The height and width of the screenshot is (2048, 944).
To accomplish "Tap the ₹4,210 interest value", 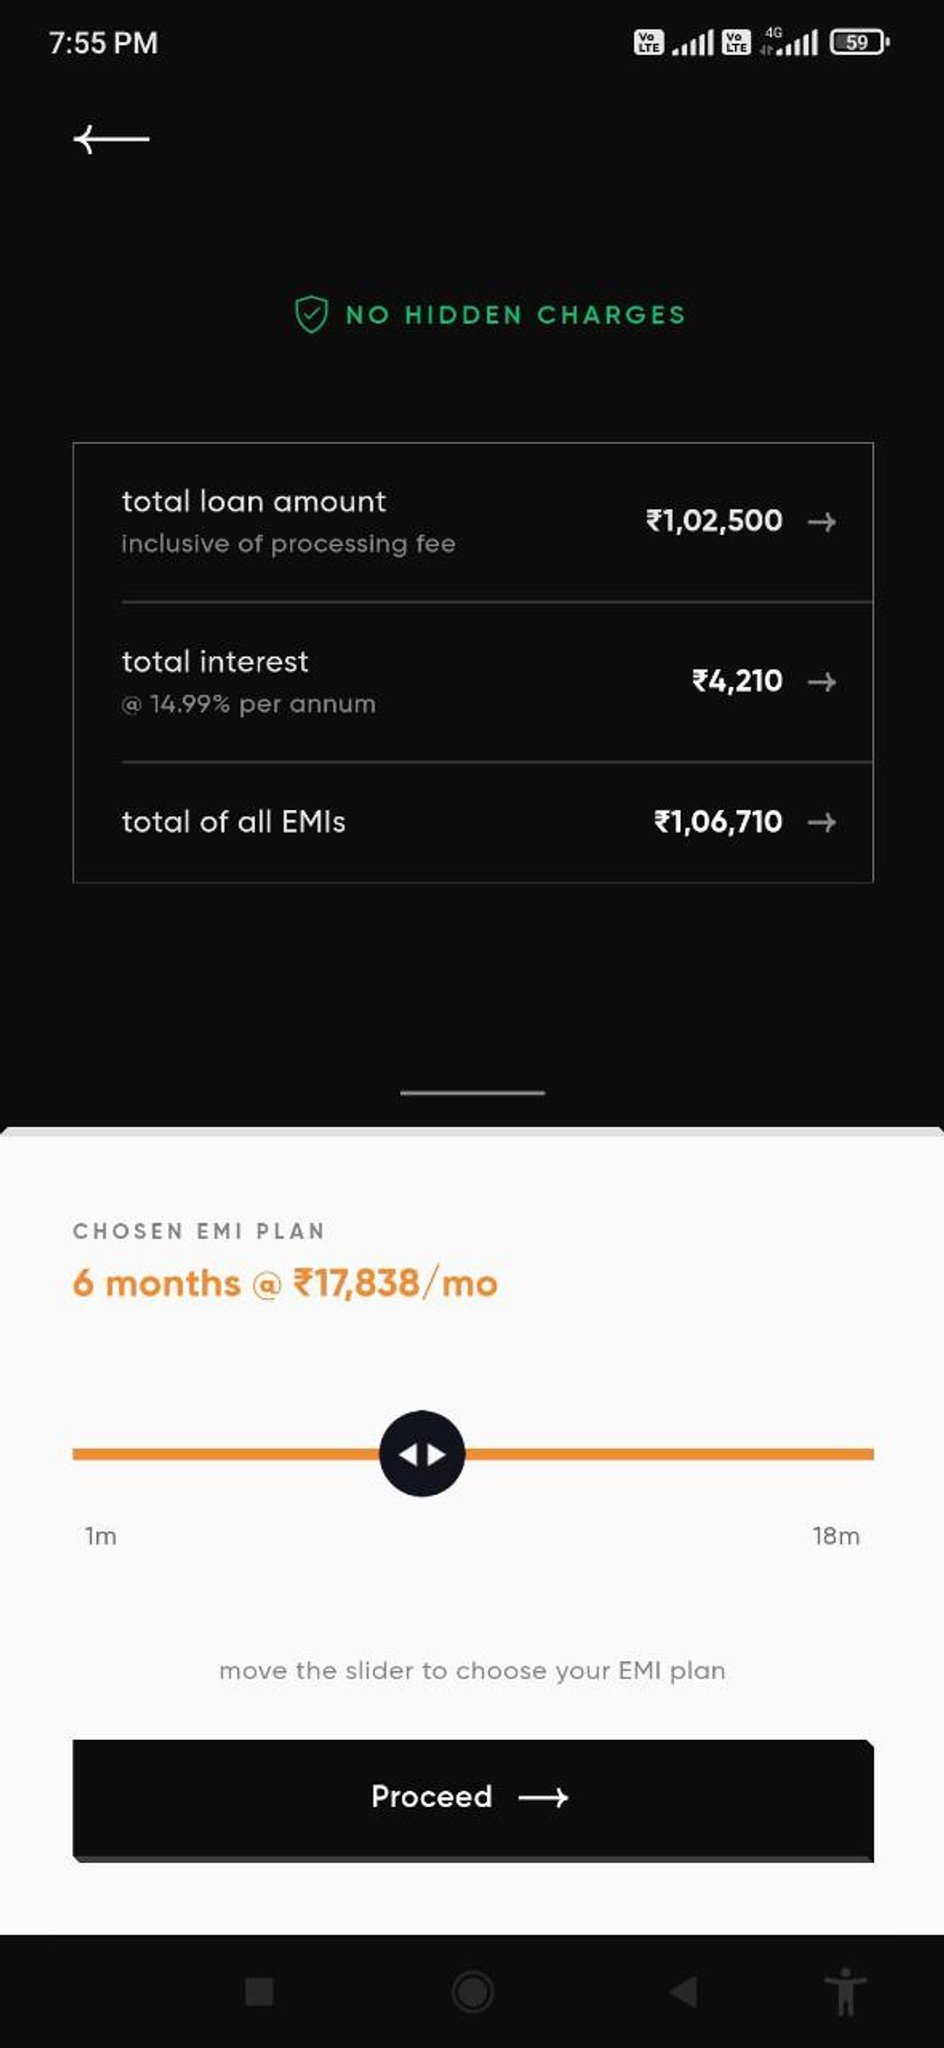I will coord(737,681).
